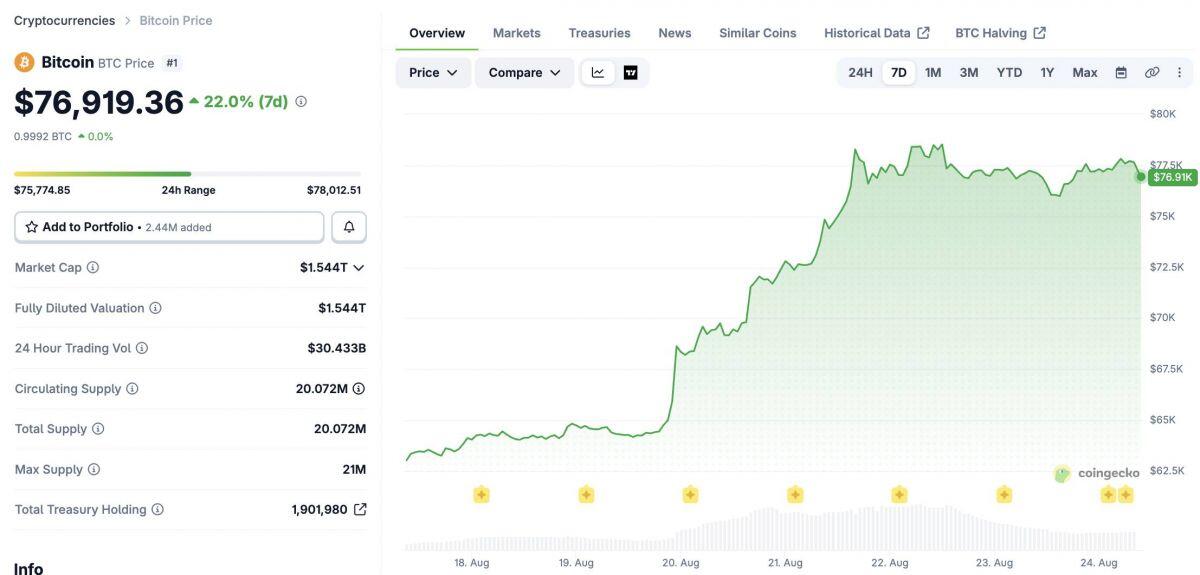The height and width of the screenshot is (575, 1200).
Task: Click Cryptocurrencies breadcrumb link
Action: 64,20
